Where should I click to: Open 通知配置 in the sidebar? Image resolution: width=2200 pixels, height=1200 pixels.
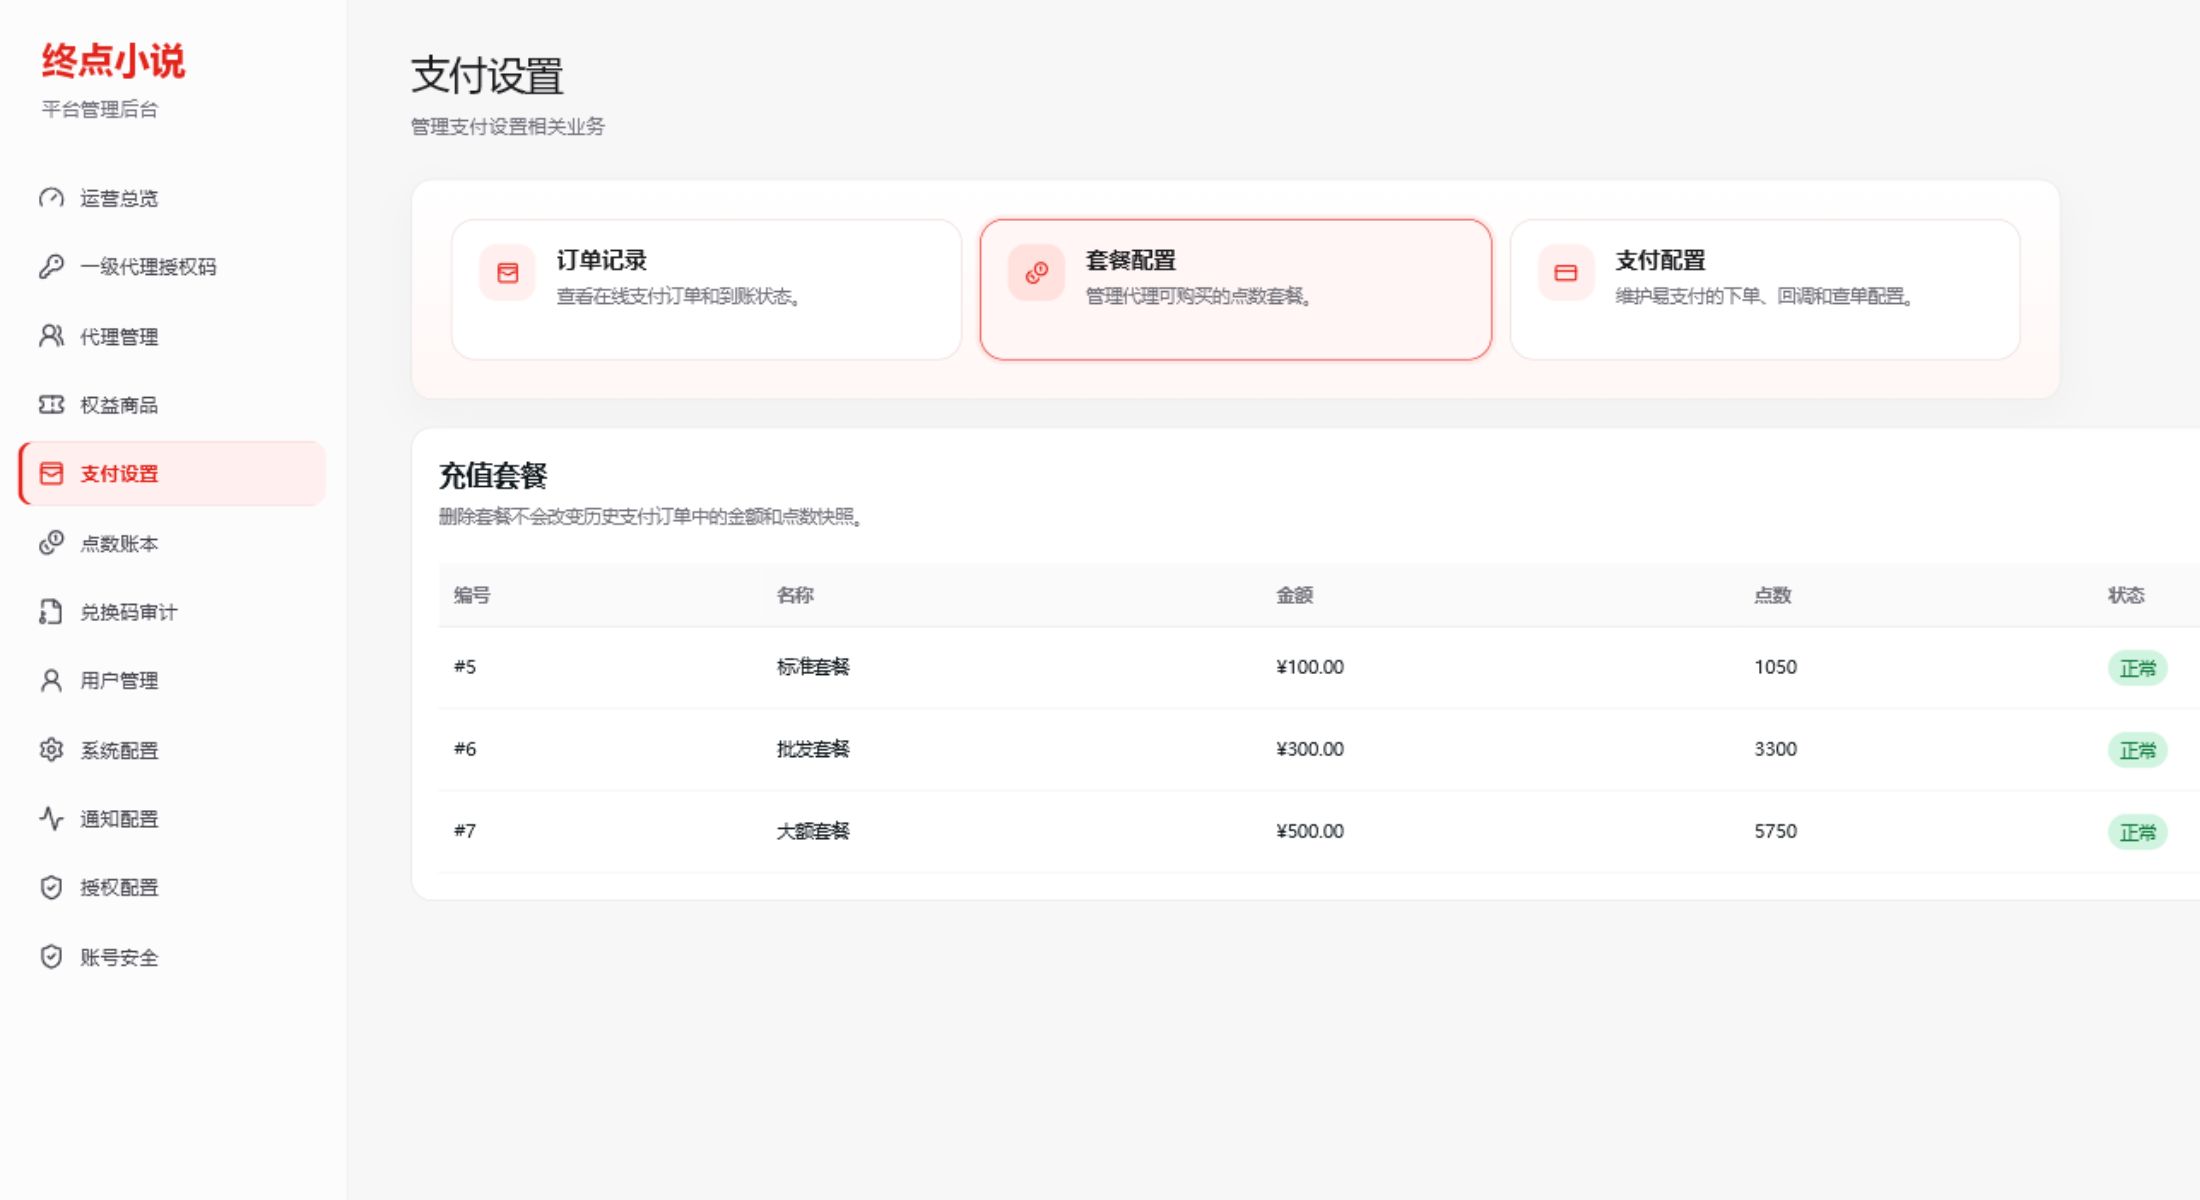[x=172, y=819]
